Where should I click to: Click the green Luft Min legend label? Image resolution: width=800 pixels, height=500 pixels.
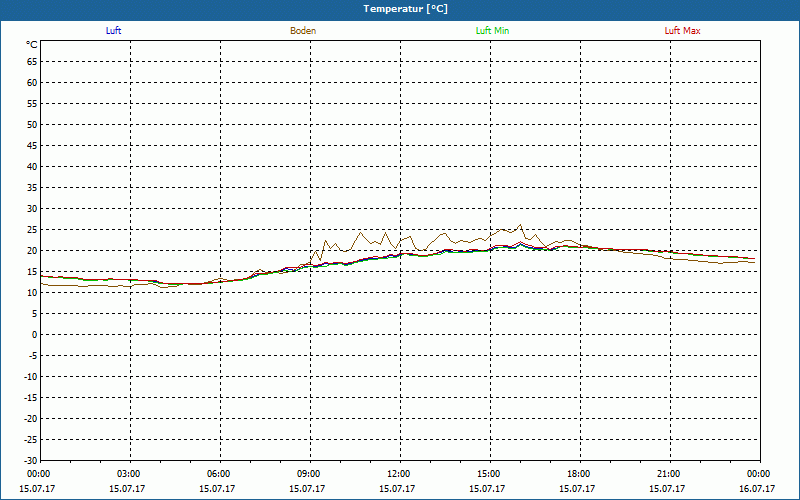[x=492, y=31]
